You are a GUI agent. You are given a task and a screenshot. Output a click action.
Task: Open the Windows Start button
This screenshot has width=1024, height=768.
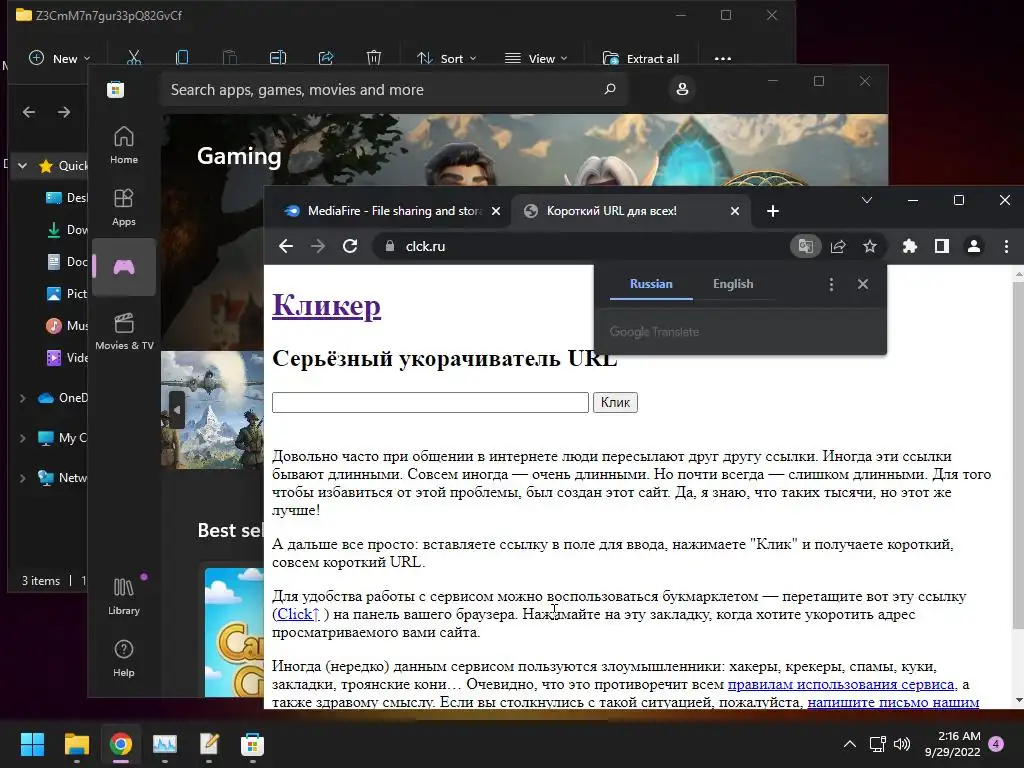(32, 744)
